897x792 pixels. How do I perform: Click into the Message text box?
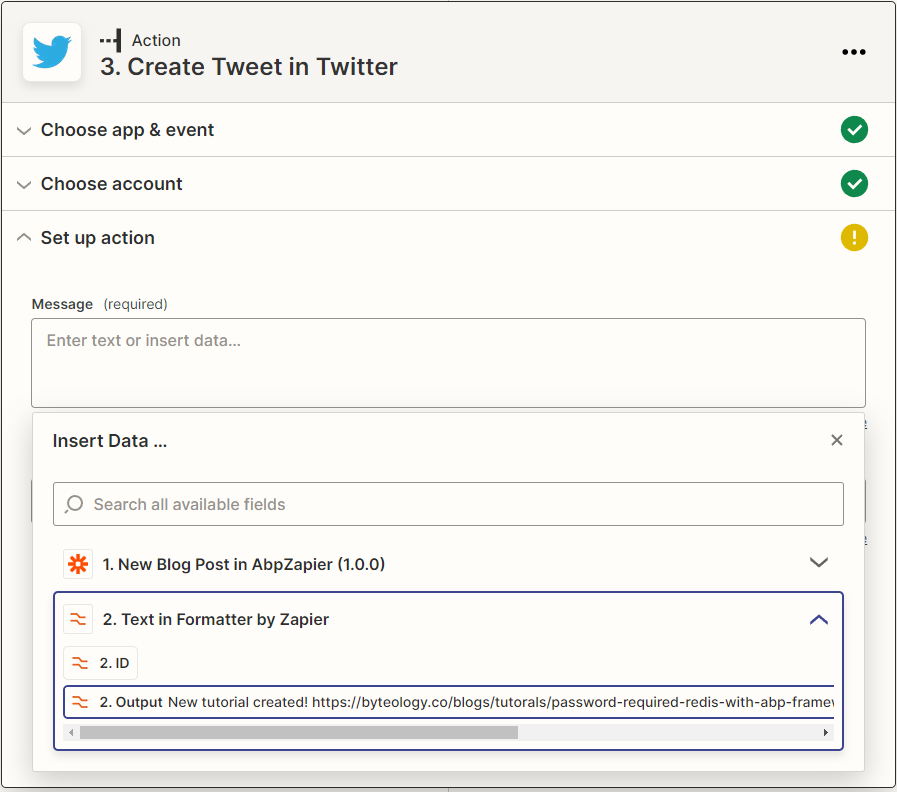click(x=448, y=363)
